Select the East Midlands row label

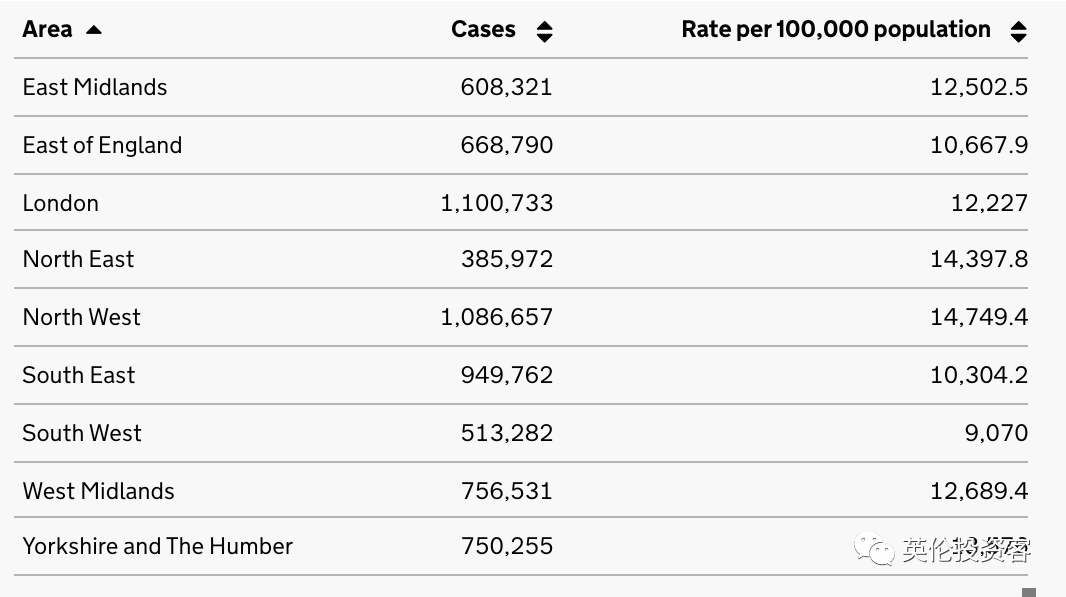pyautogui.click(x=95, y=87)
